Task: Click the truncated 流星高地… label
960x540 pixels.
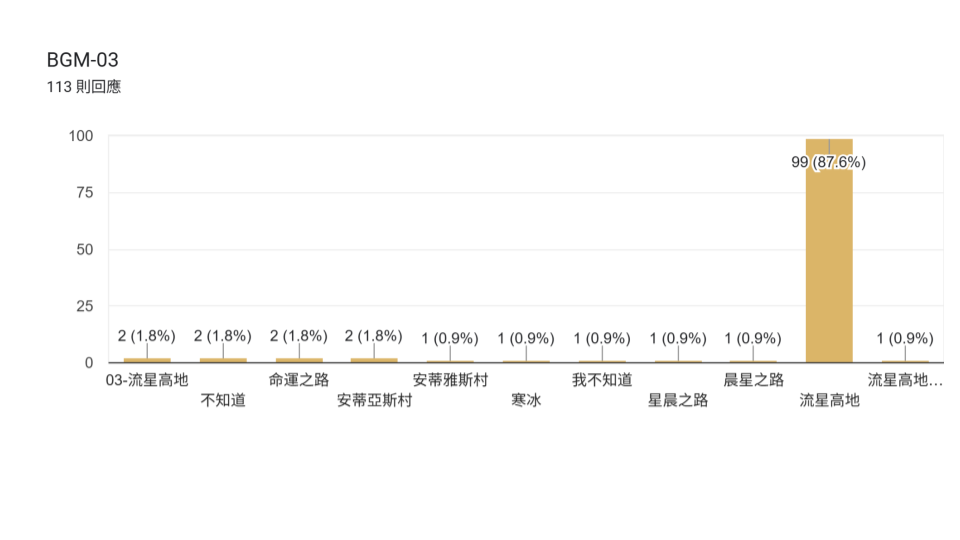Action: (x=905, y=380)
